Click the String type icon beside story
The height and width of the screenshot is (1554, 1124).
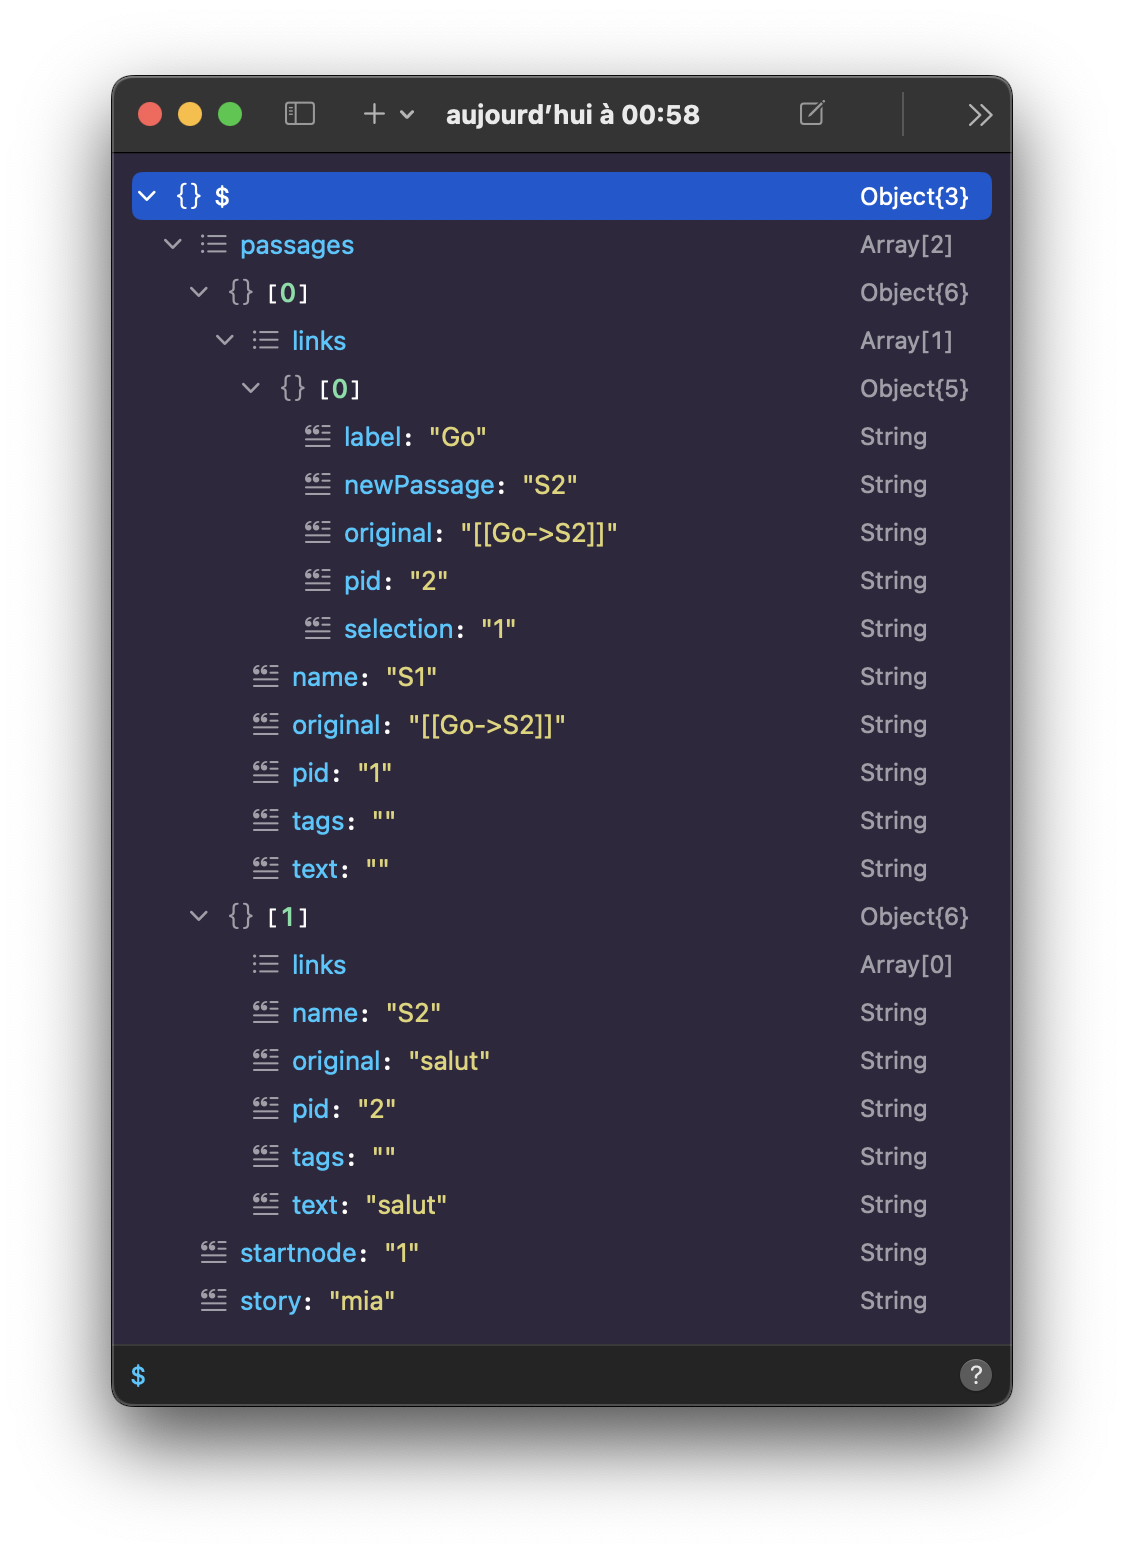[213, 1300]
